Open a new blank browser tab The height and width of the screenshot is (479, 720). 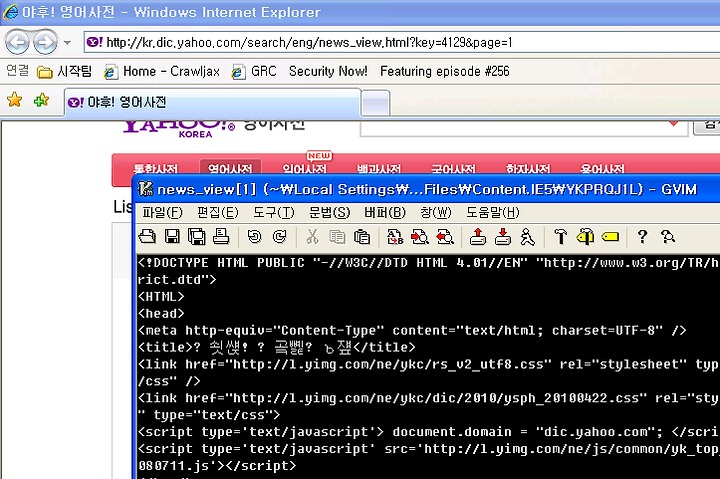pos(375,103)
